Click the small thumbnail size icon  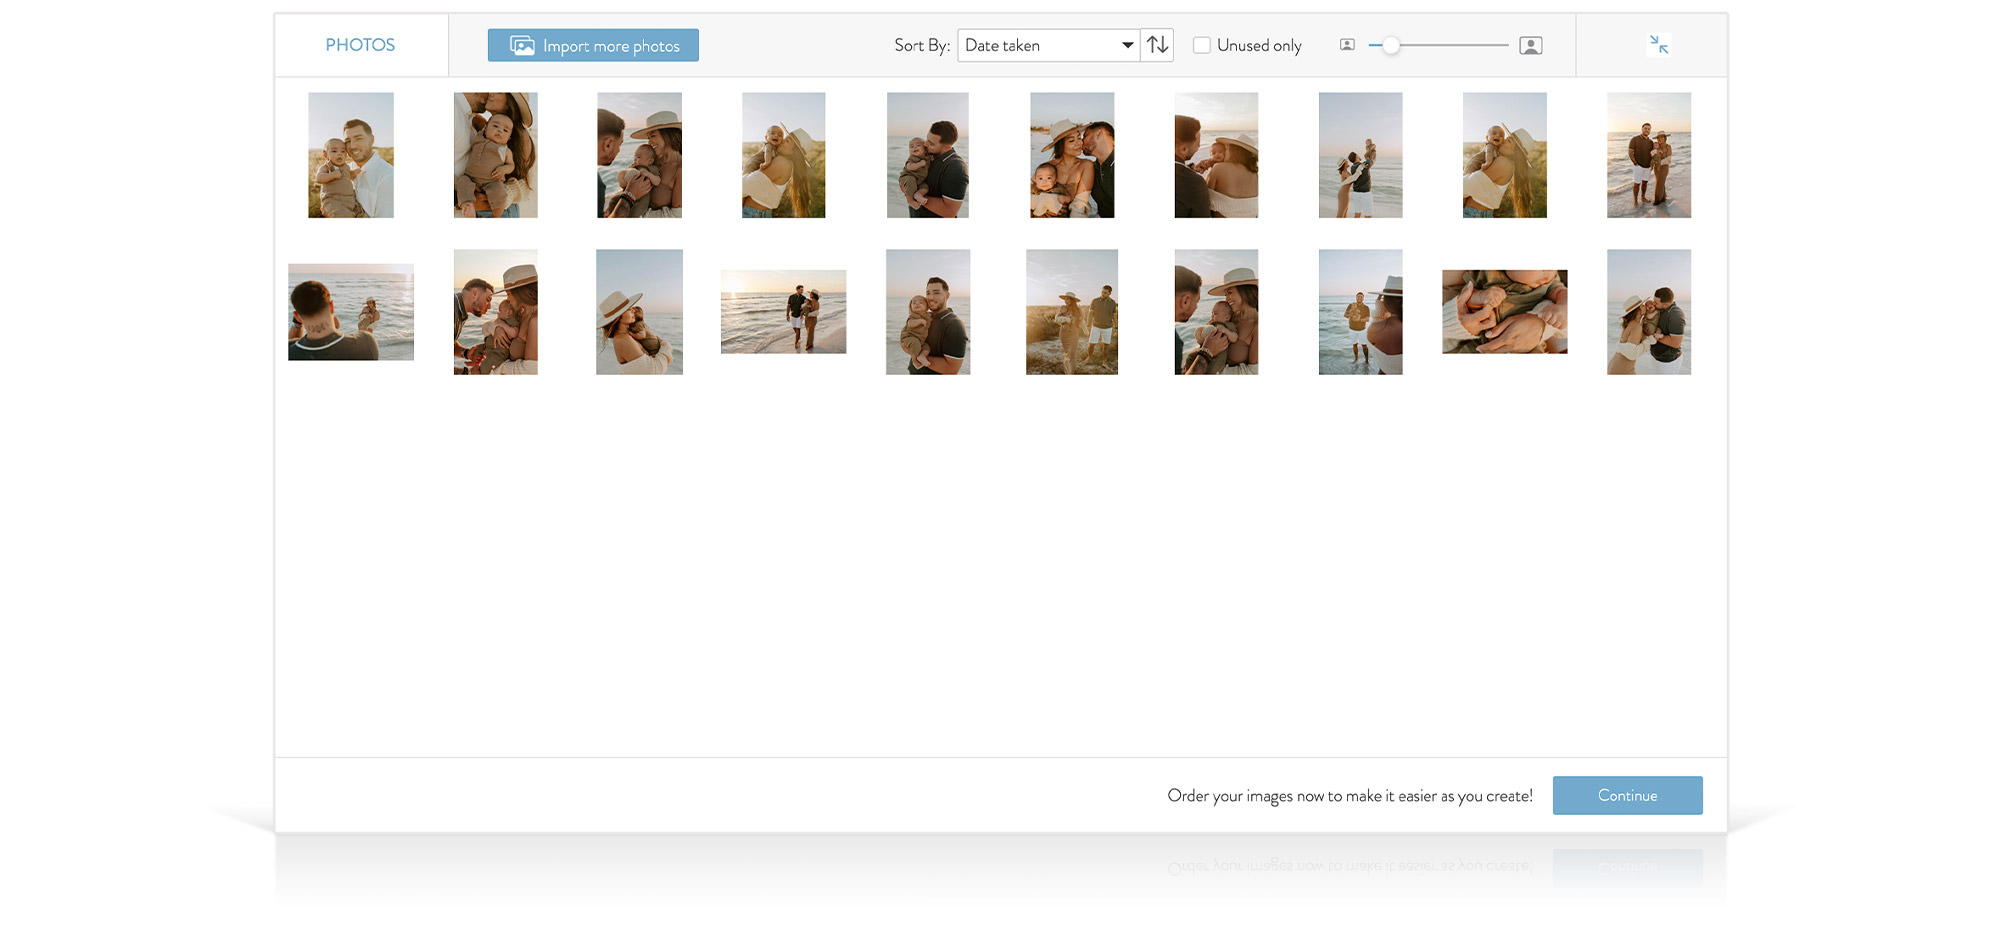pyautogui.click(x=1347, y=45)
